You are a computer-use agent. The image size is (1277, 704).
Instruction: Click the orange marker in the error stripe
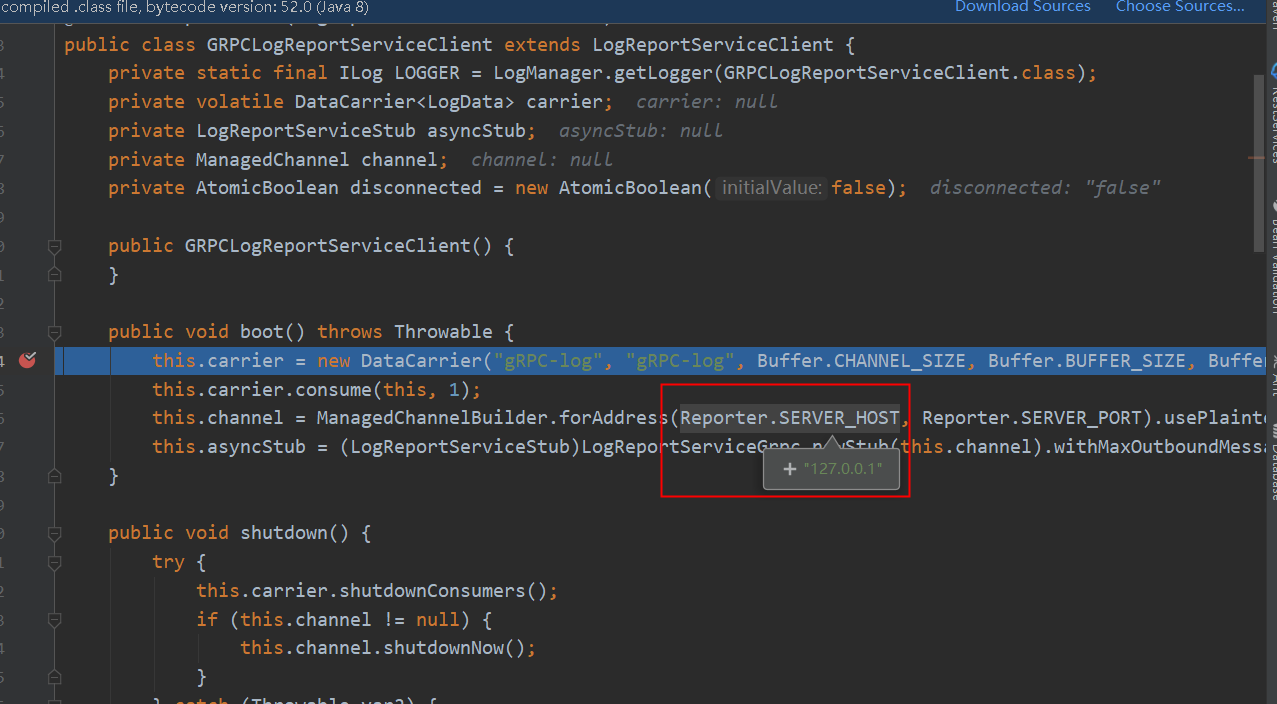coord(1258,157)
